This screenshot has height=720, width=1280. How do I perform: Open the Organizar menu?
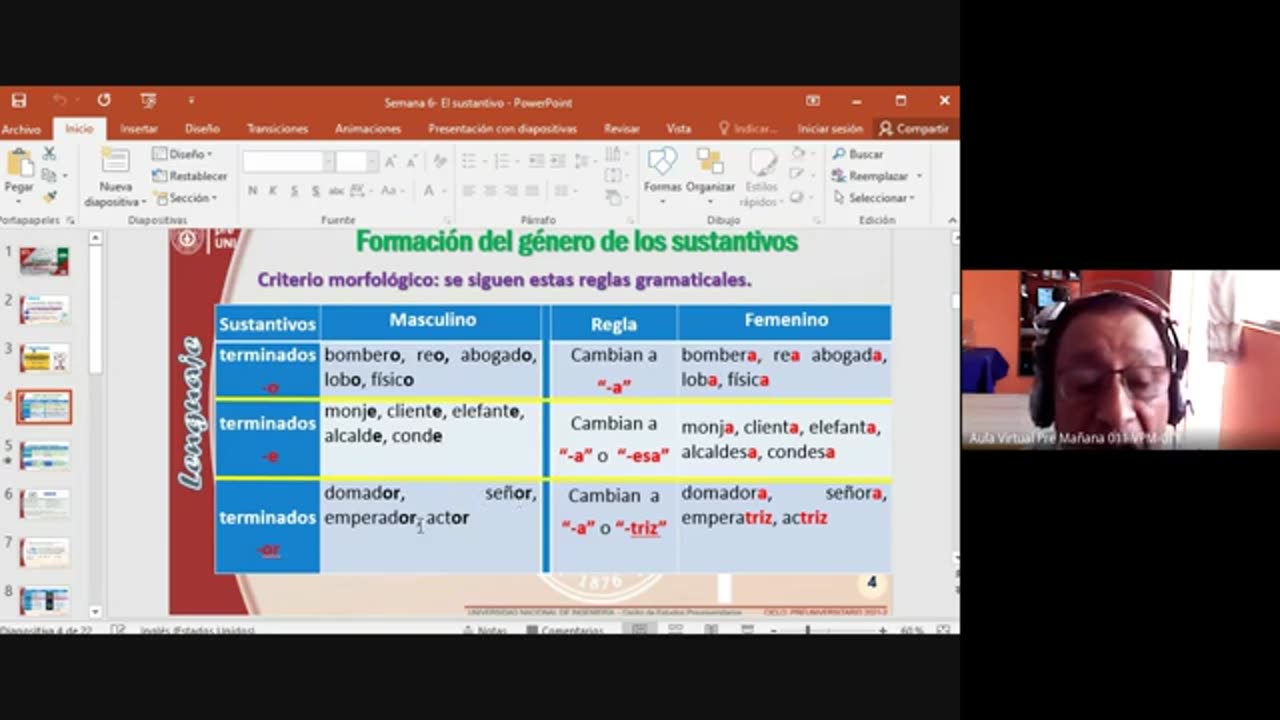pyautogui.click(x=710, y=172)
